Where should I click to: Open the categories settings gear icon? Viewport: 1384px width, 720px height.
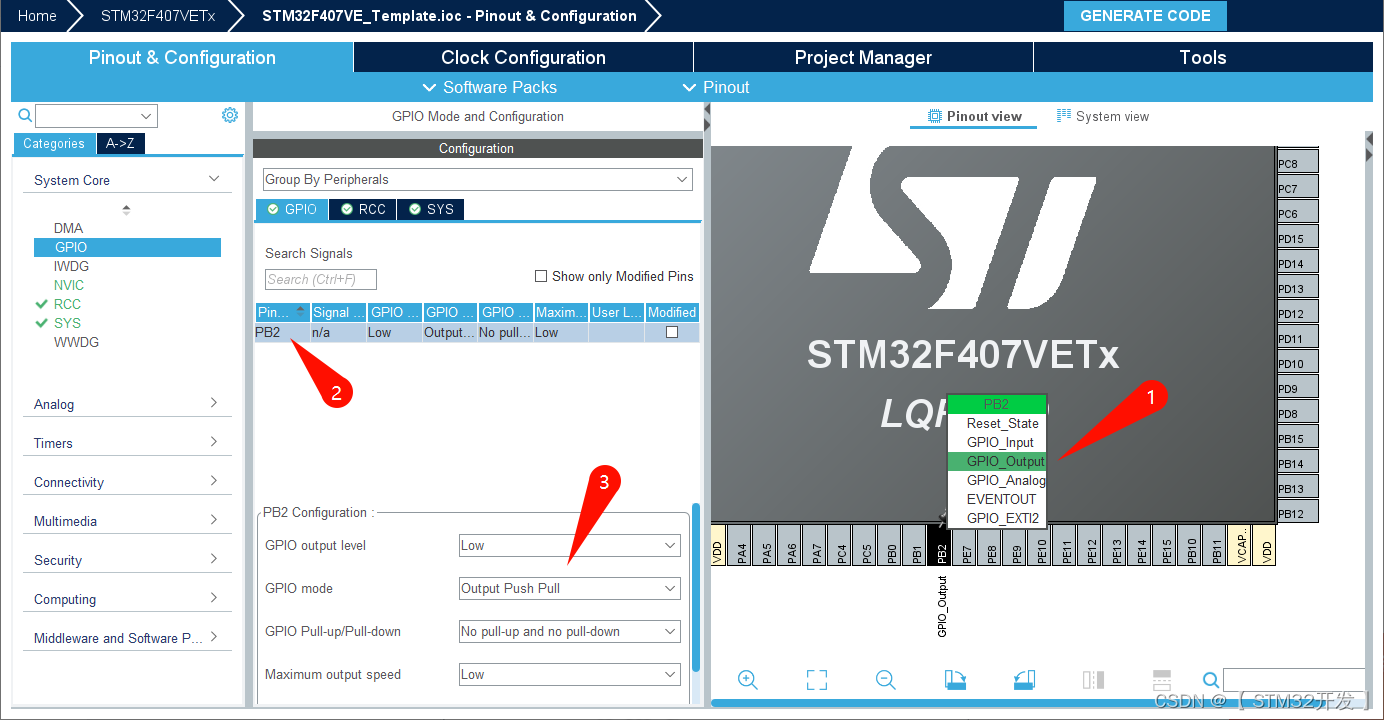(x=230, y=115)
